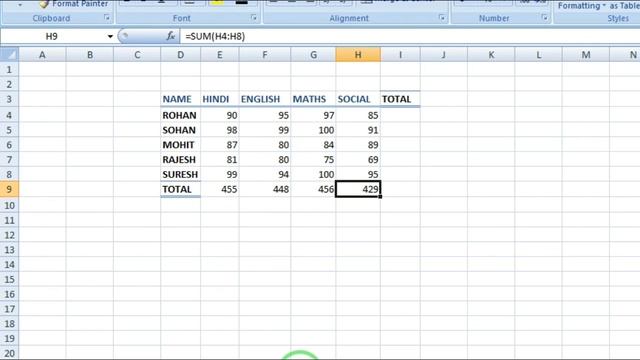Viewport: 640px width, 360px height.
Task: Click the formula bar with =SUM(H4:H8)
Action: 410,36
